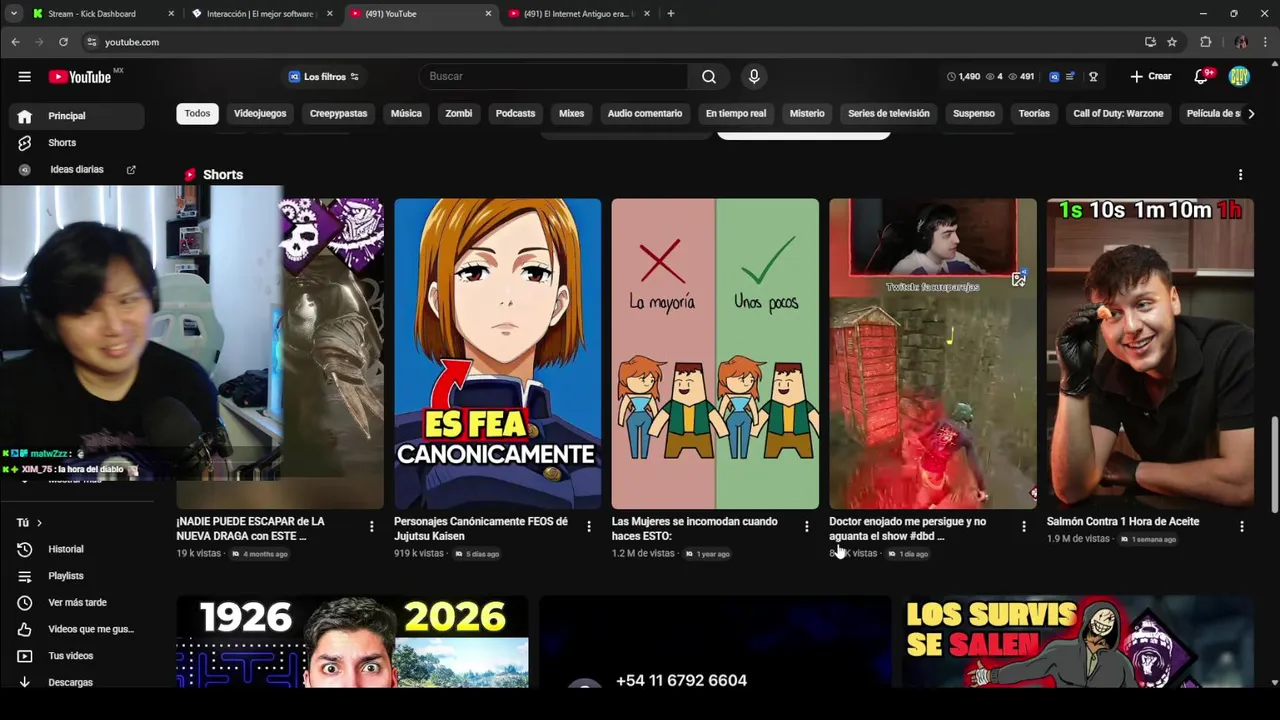
Task: Open the Salmón Contra 1 Hora de Aceite title
Action: click(1123, 522)
